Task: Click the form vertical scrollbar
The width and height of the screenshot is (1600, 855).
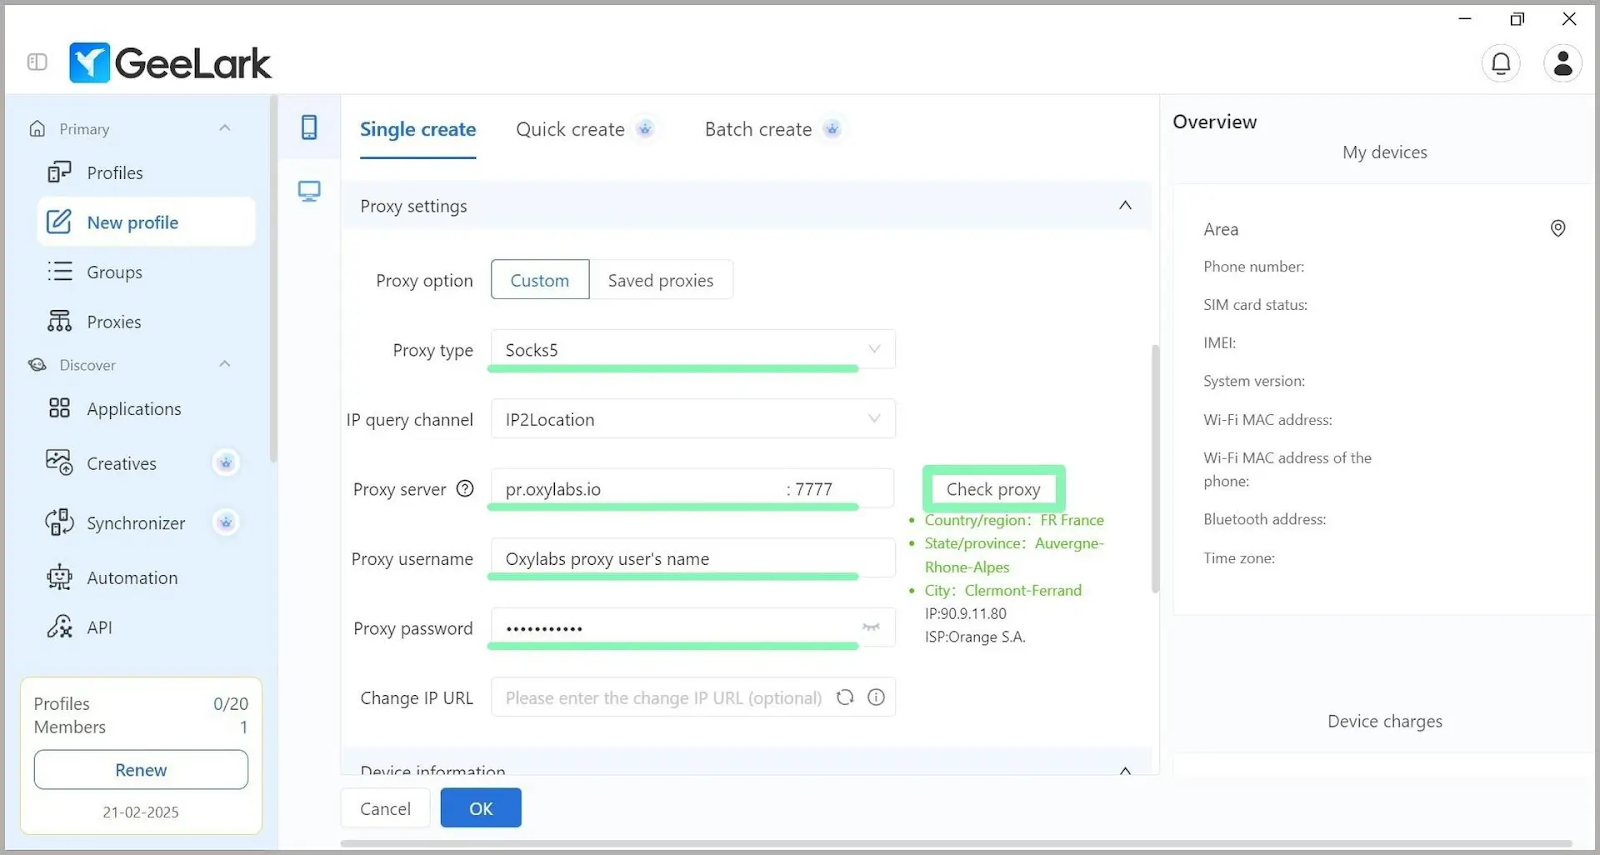Action: click(x=1155, y=468)
